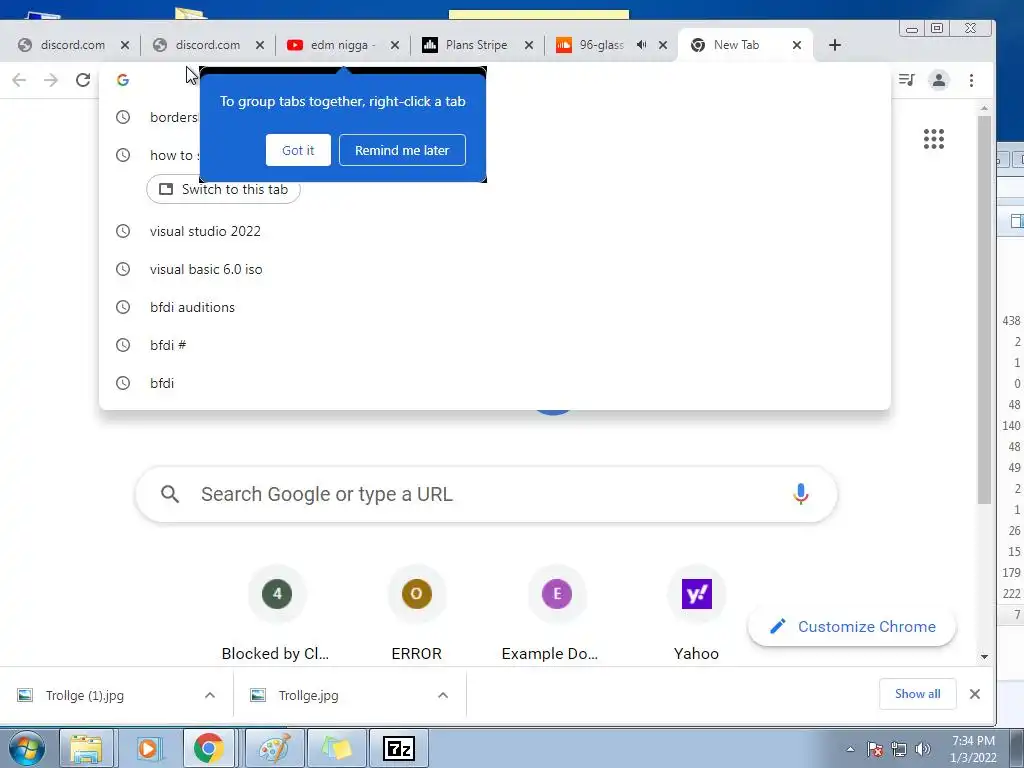This screenshot has height=768, width=1024.
Task: Show hidden tray icons arrow
Action: [850, 749]
